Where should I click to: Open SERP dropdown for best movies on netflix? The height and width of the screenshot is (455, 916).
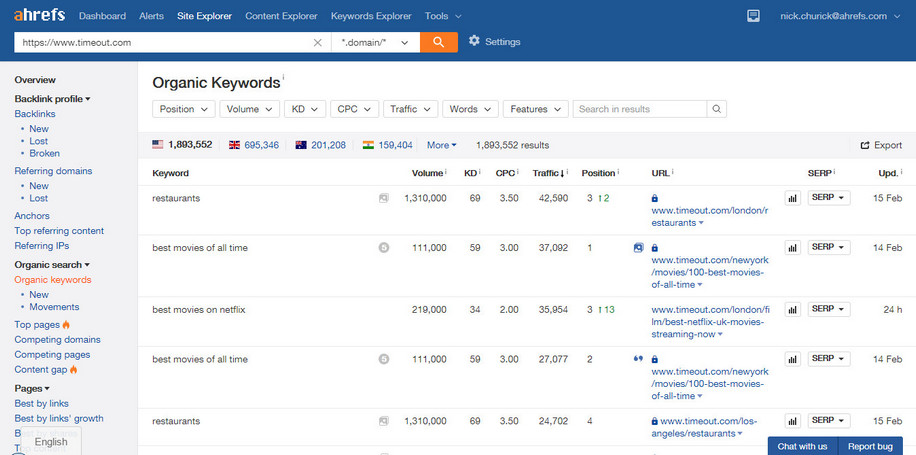(829, 309)
